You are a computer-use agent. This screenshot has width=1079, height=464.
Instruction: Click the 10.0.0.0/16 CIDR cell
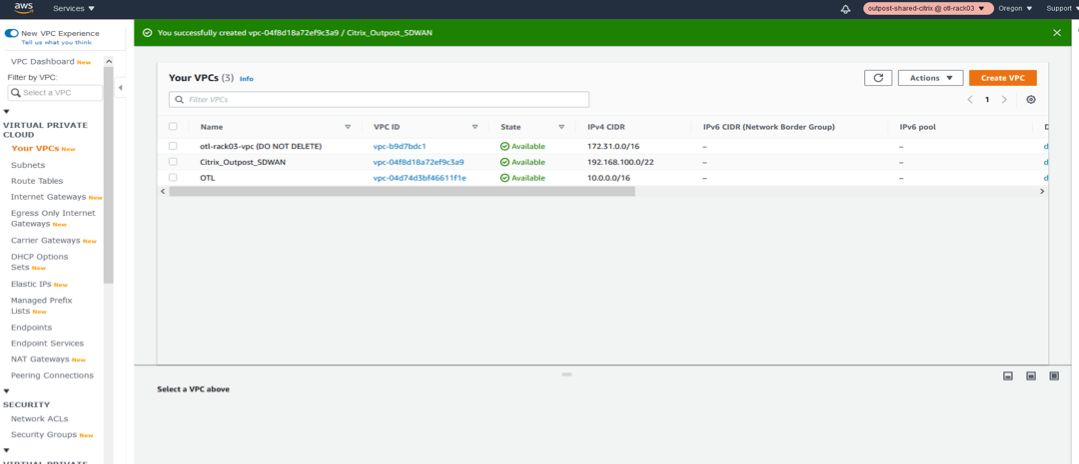point(609,178)
